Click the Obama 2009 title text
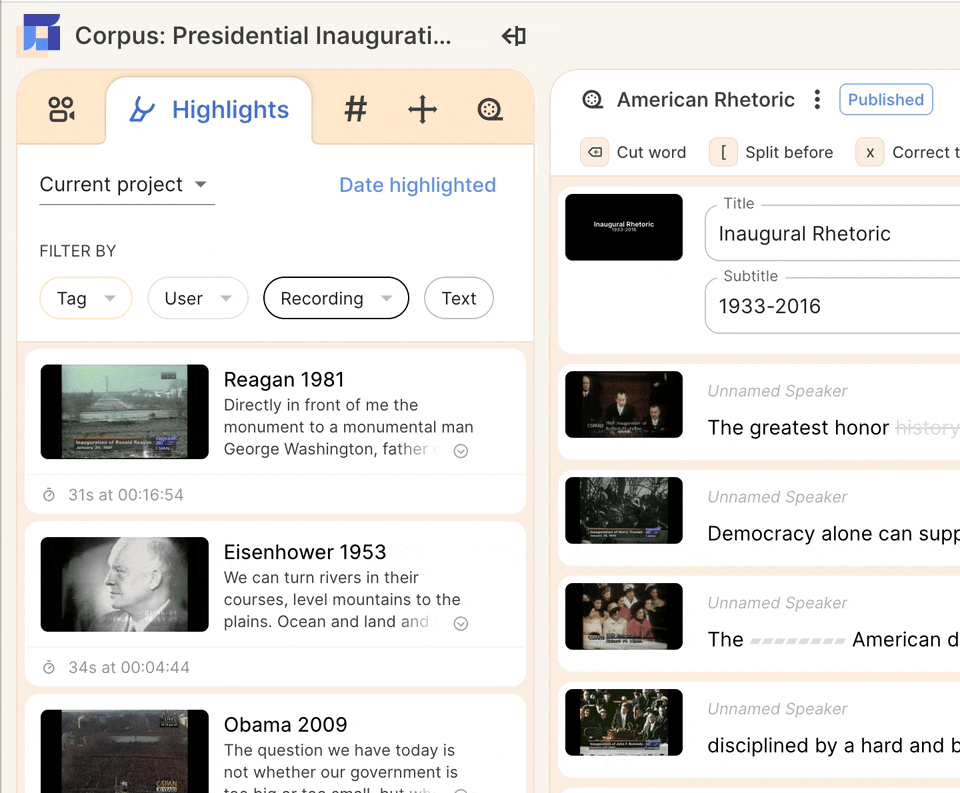This screenshot has width=960, height=793. click(285, 725)
